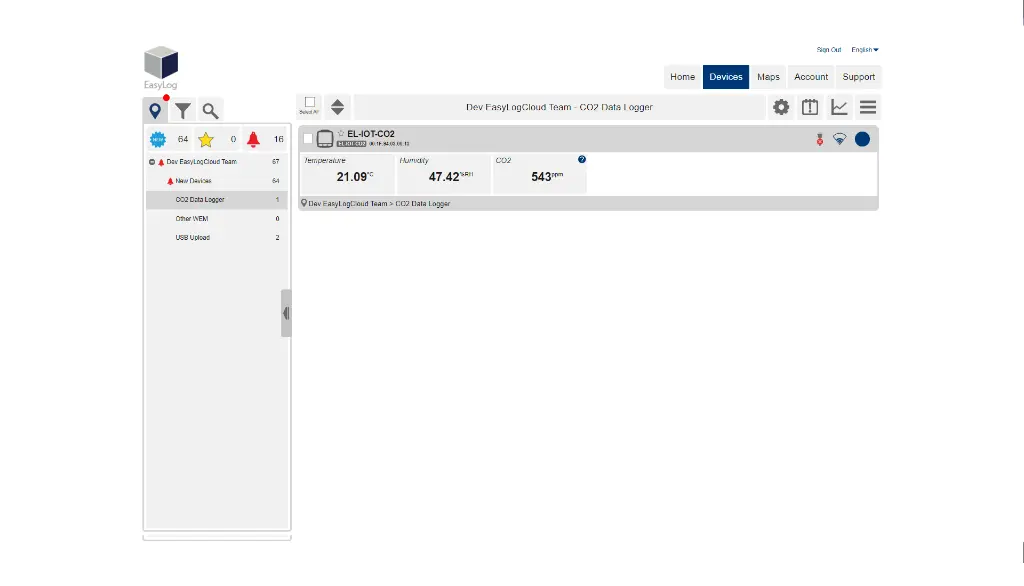Open the magnifier search tab
Viewport: 1024px width, 586px height.
[x=210, y=111]
